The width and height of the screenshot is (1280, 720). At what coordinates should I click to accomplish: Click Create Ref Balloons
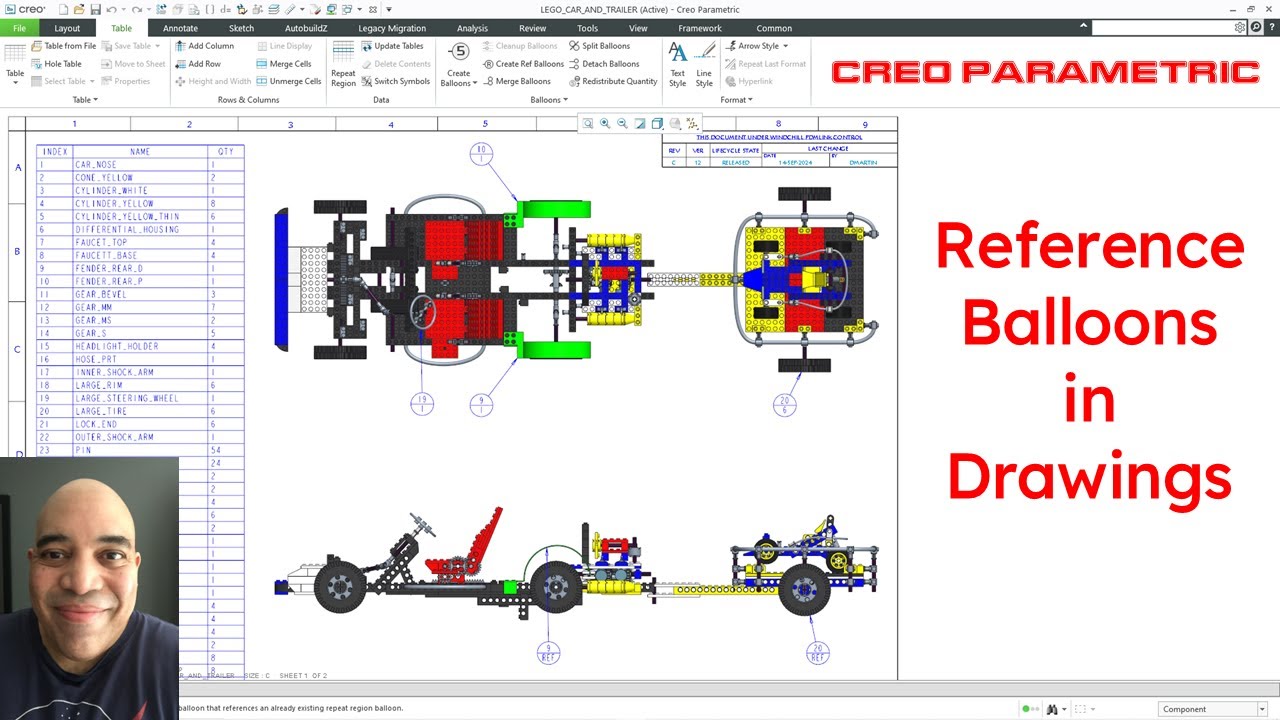[523, 64]
